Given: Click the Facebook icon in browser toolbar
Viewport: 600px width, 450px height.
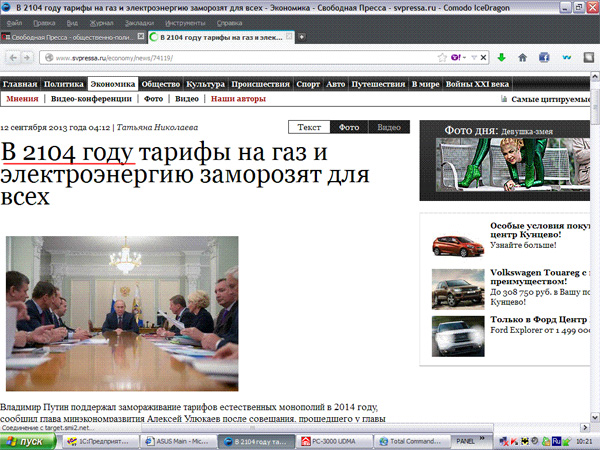Looking at the screenshot, I should (x=545, y=58).
